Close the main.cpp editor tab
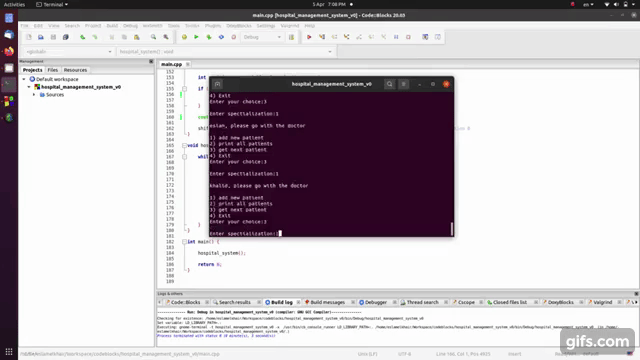The height and width of the screenshot is (360, 640). point(188,64)
